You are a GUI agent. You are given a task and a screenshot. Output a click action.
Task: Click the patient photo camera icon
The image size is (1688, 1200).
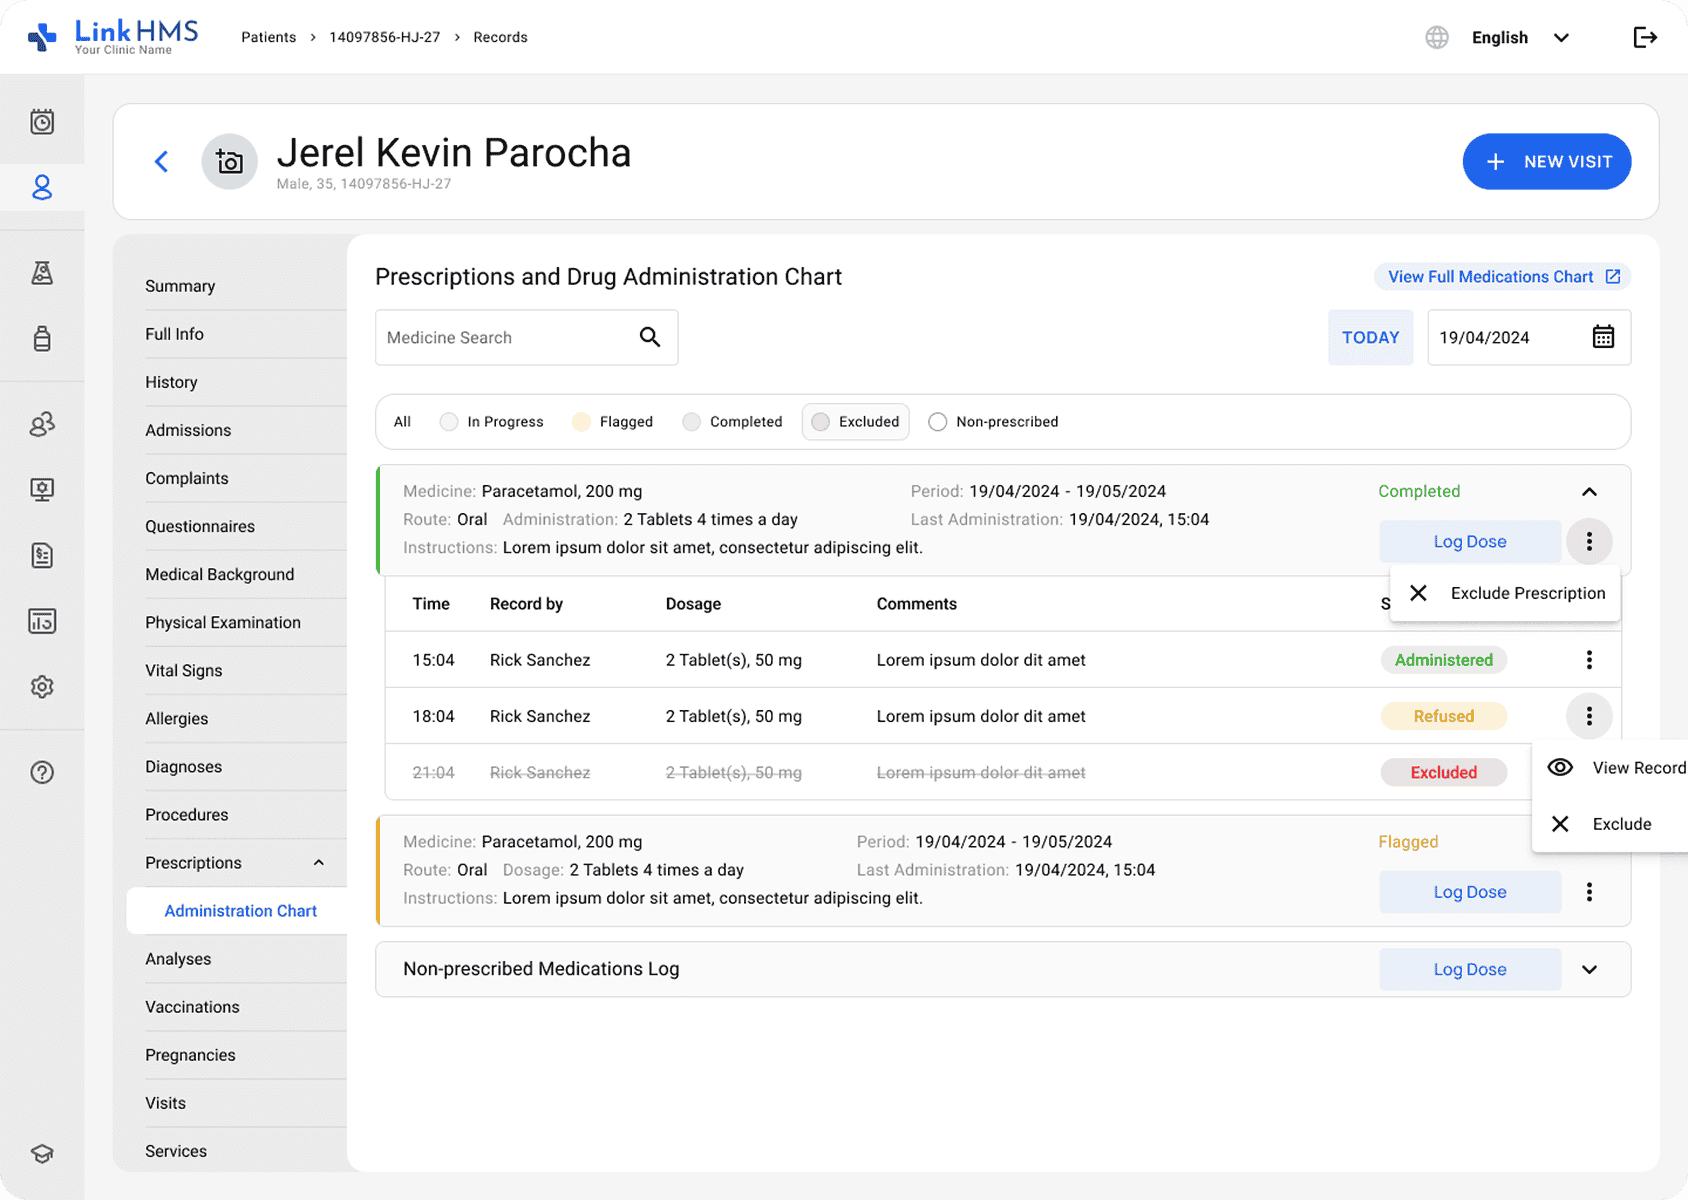click(x=230, y=162)
